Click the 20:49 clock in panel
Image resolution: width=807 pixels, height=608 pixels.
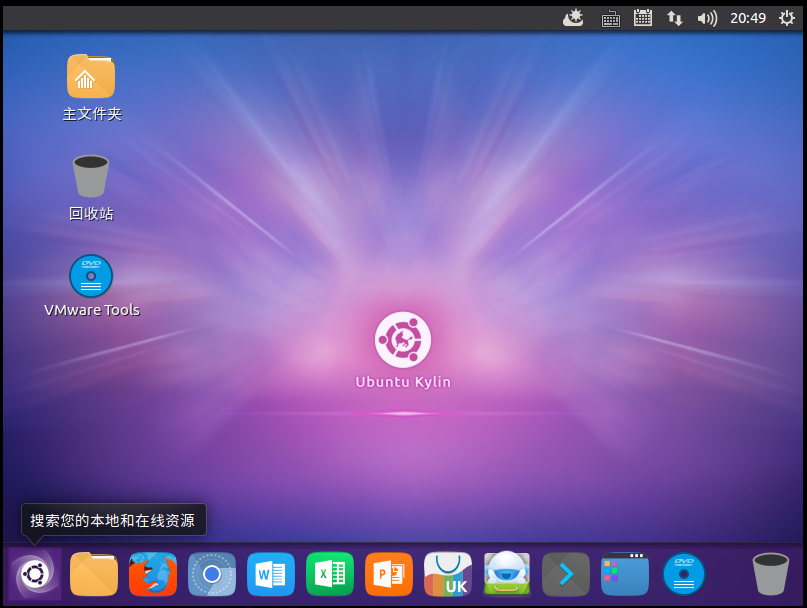[748, 18]
